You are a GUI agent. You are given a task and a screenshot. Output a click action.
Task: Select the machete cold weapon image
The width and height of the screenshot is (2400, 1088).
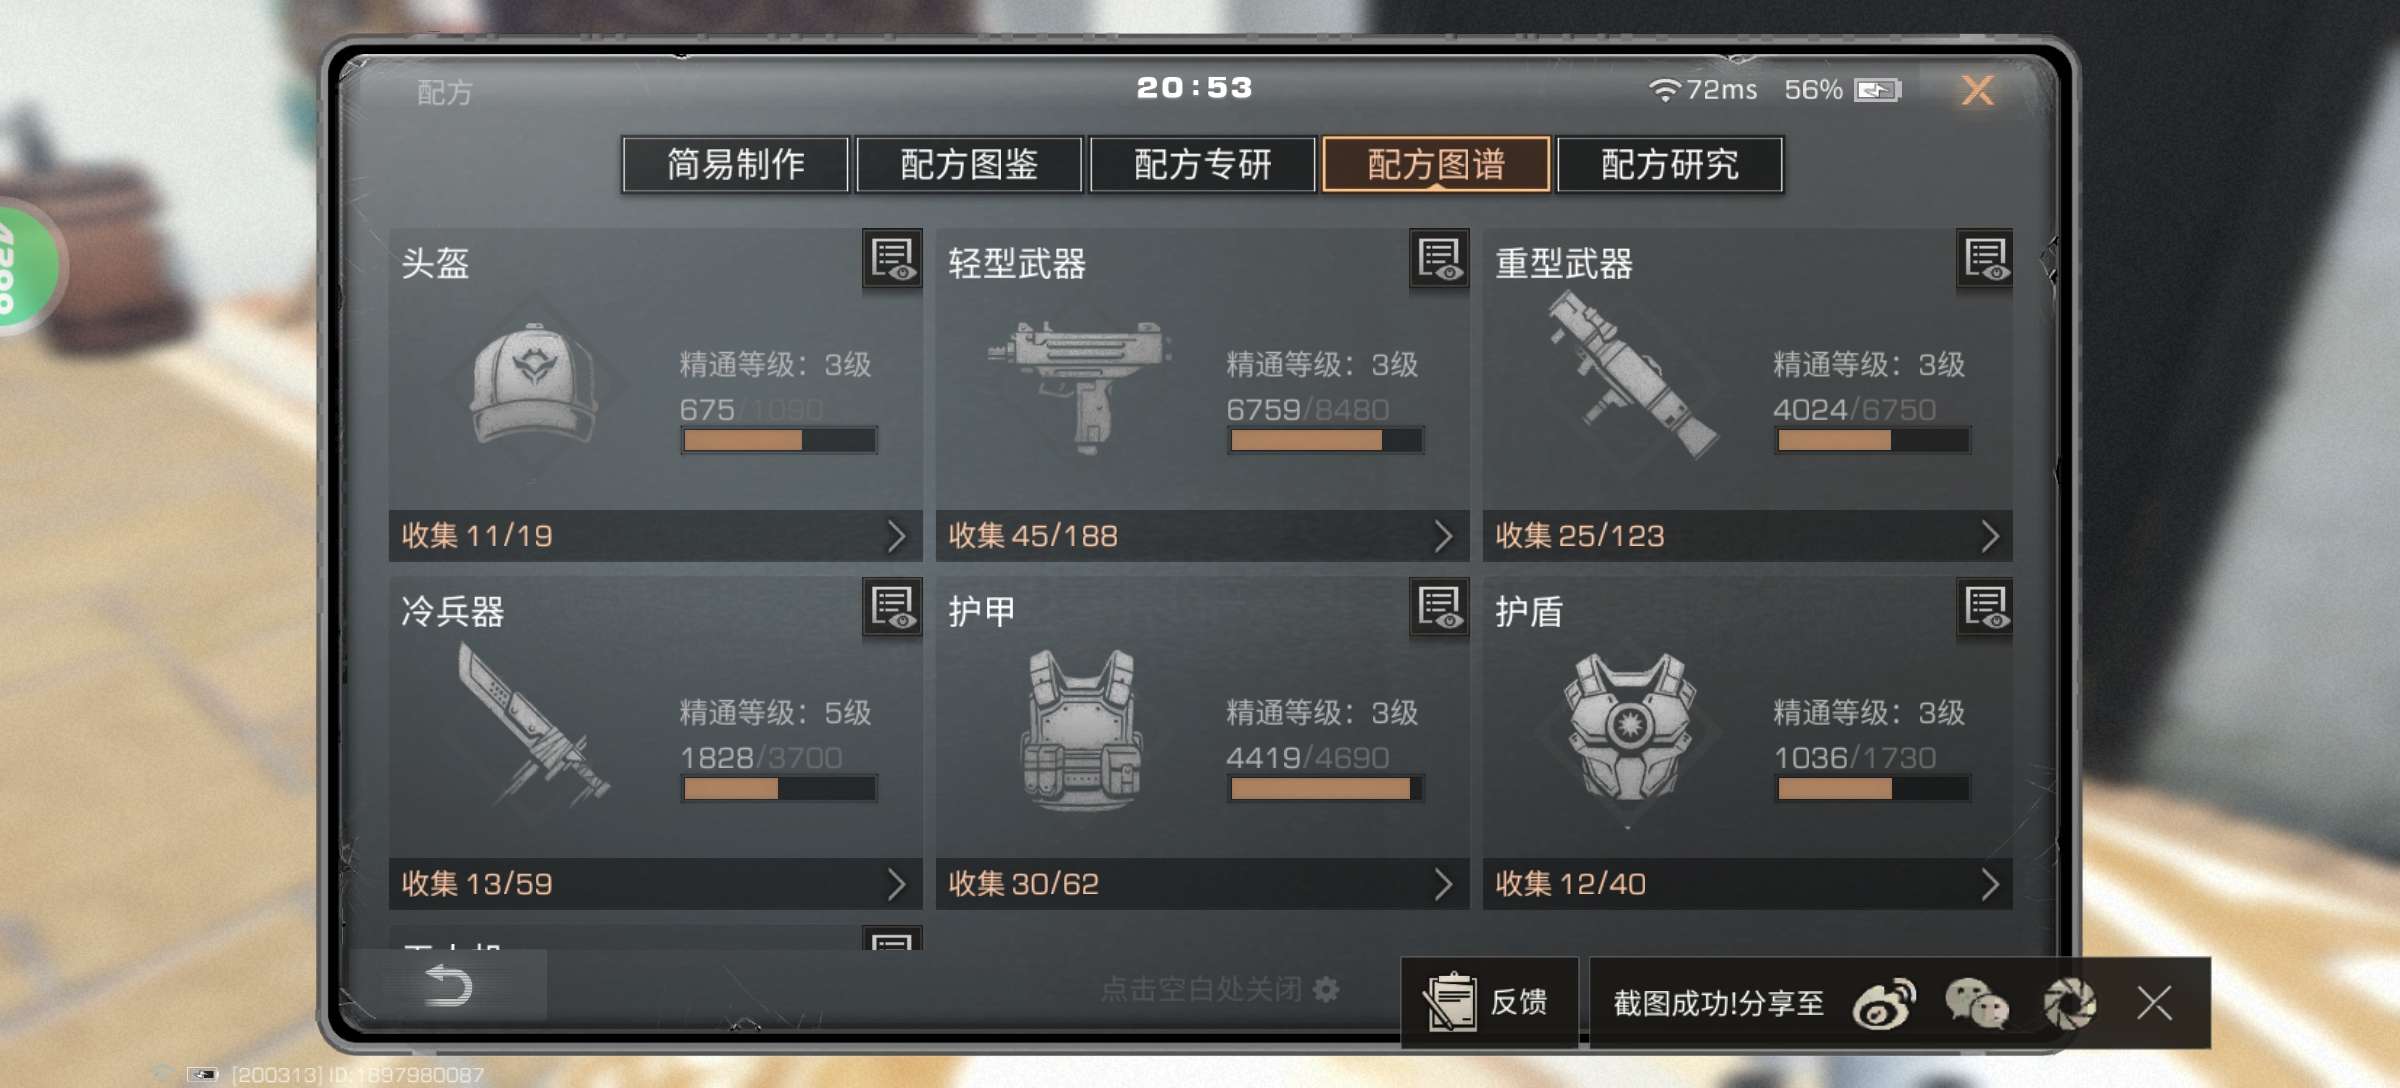(x=532, y=724)
